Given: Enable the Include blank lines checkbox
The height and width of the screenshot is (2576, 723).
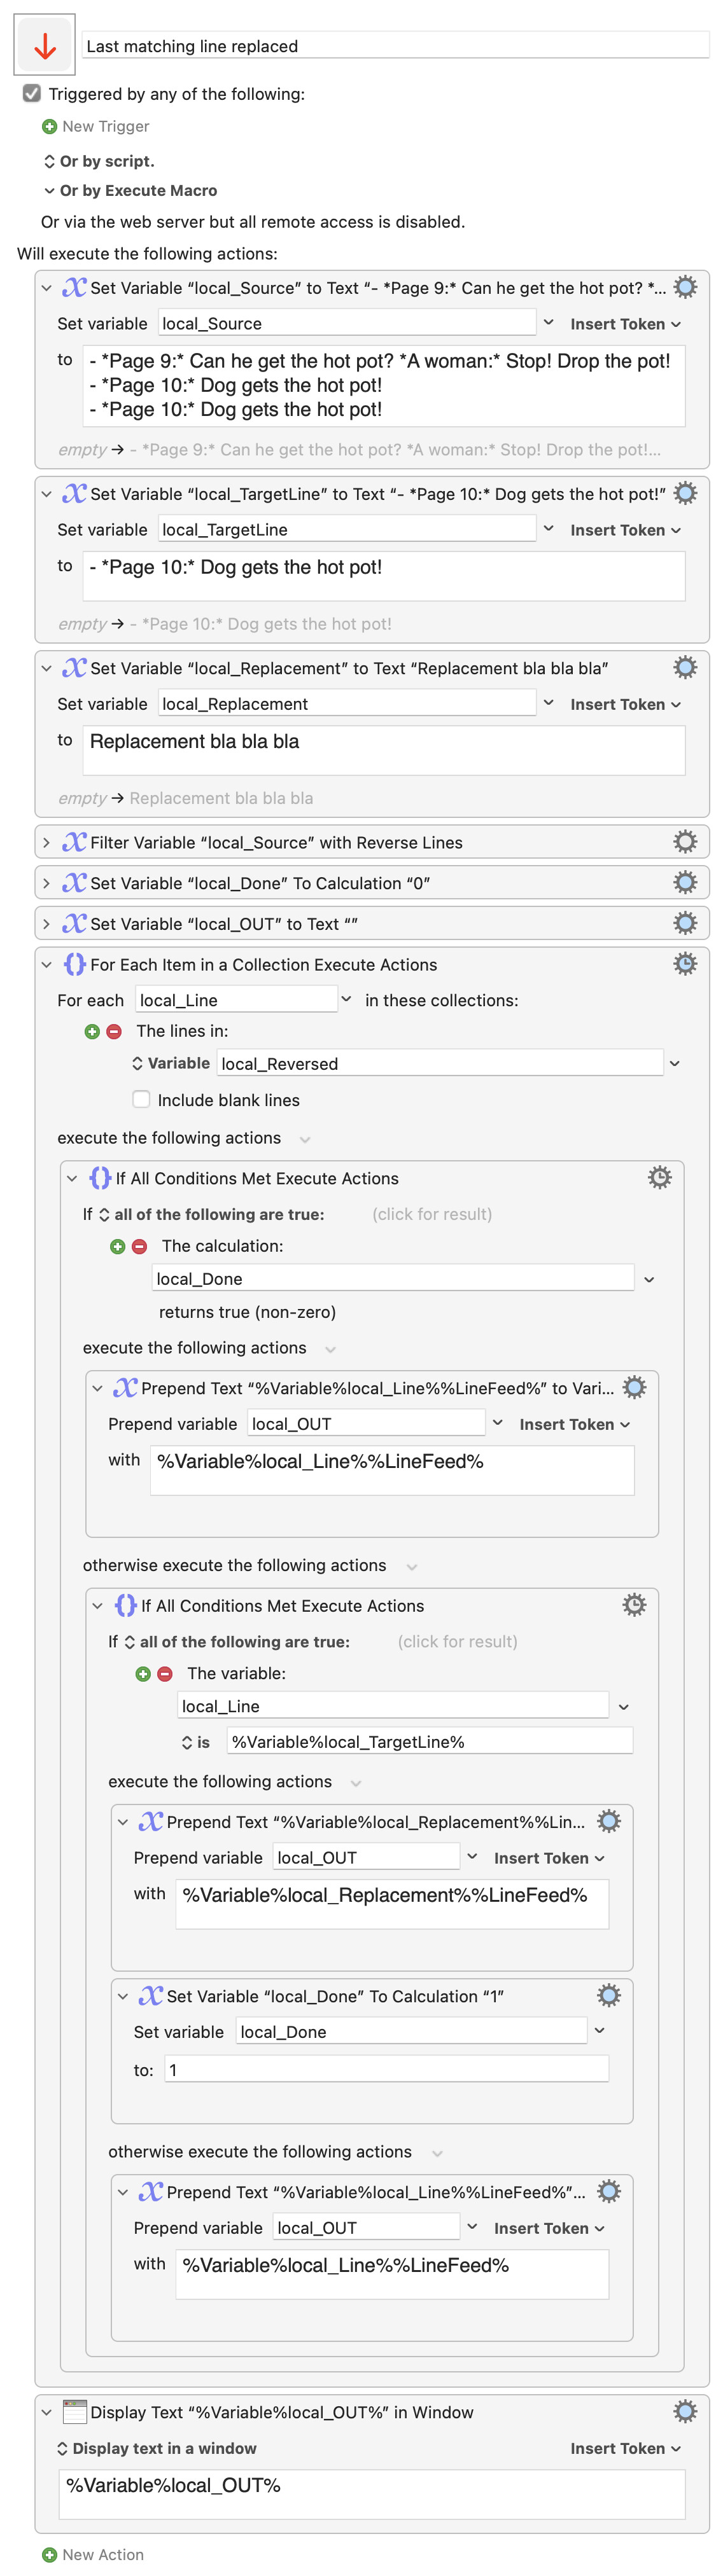Looking at the screenshot, I should point(141,1099).
